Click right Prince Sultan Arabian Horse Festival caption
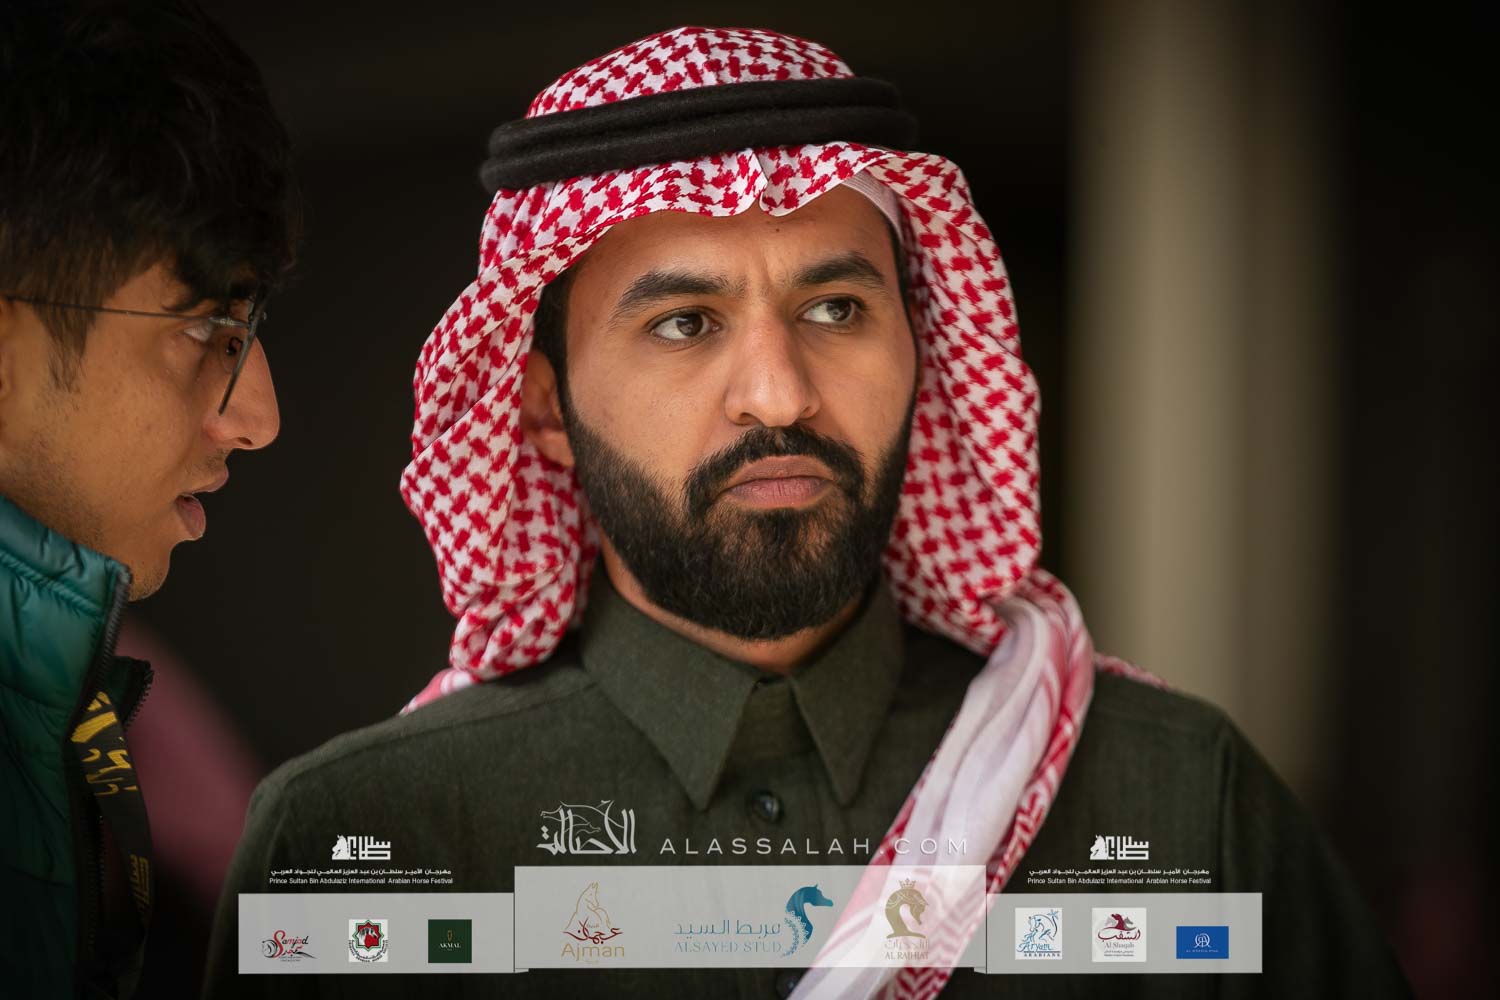Screen dimensions: 1500x1000 [1118, 877]
